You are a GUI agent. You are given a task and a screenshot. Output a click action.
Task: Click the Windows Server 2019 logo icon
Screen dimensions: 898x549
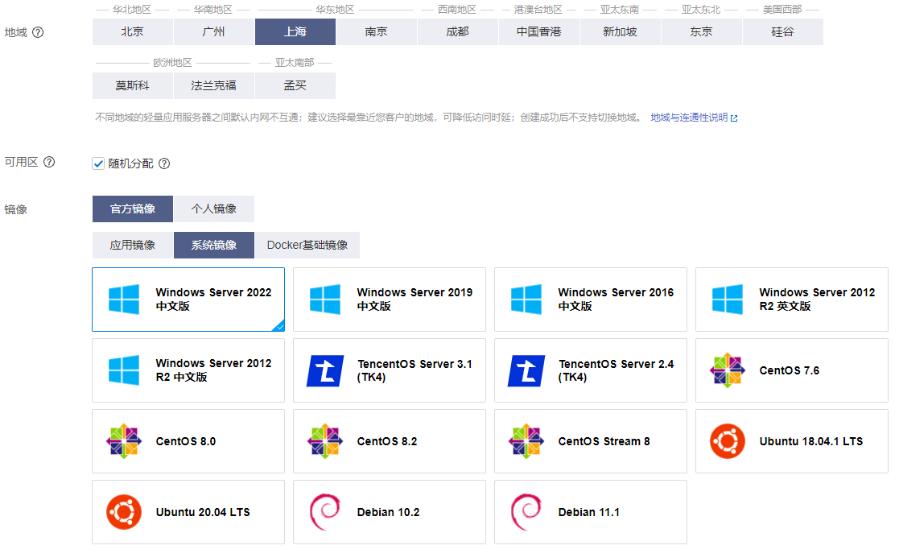325,299
